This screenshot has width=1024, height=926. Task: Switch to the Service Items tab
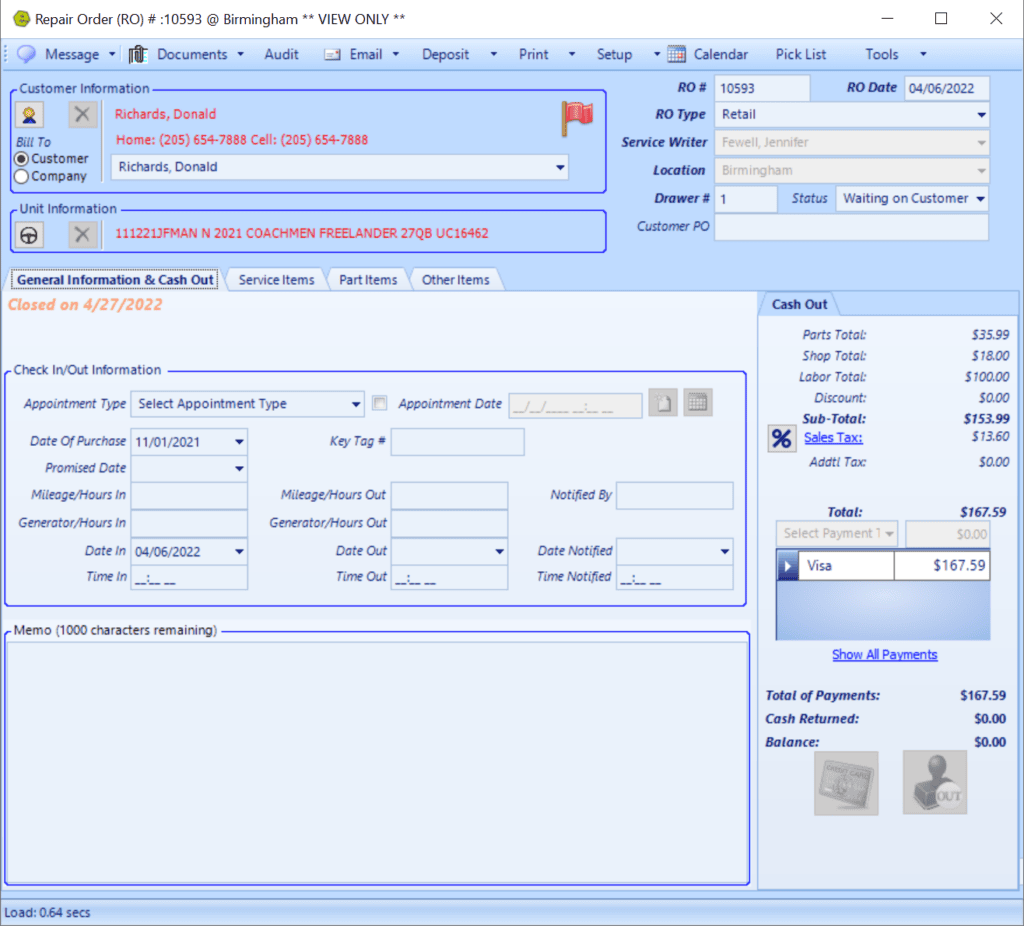(x=276, y=279)
